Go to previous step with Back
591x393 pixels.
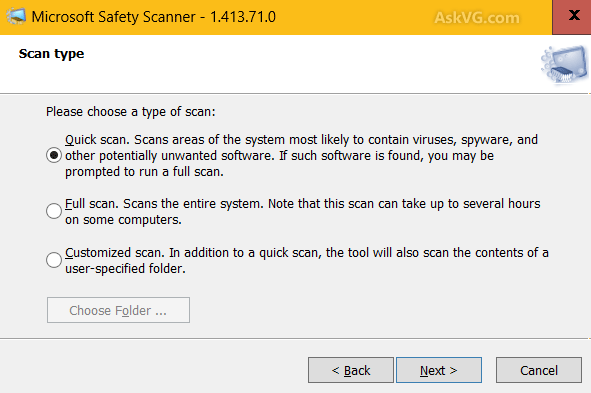coord(351,370)
